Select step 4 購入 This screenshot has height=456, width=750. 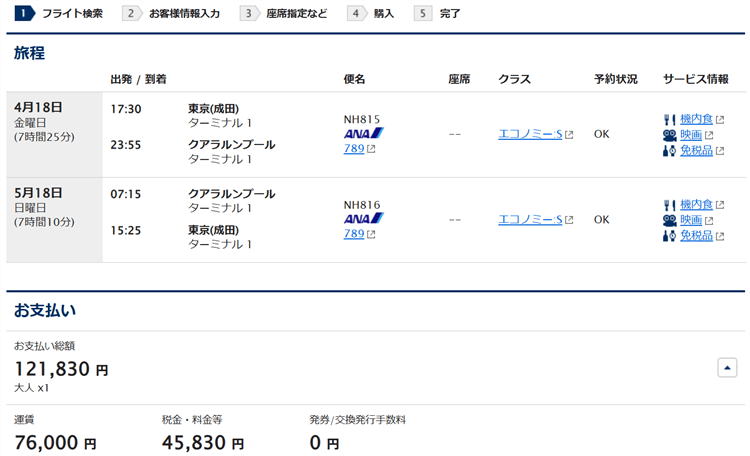pyautogui.click(x=372, y=14)
